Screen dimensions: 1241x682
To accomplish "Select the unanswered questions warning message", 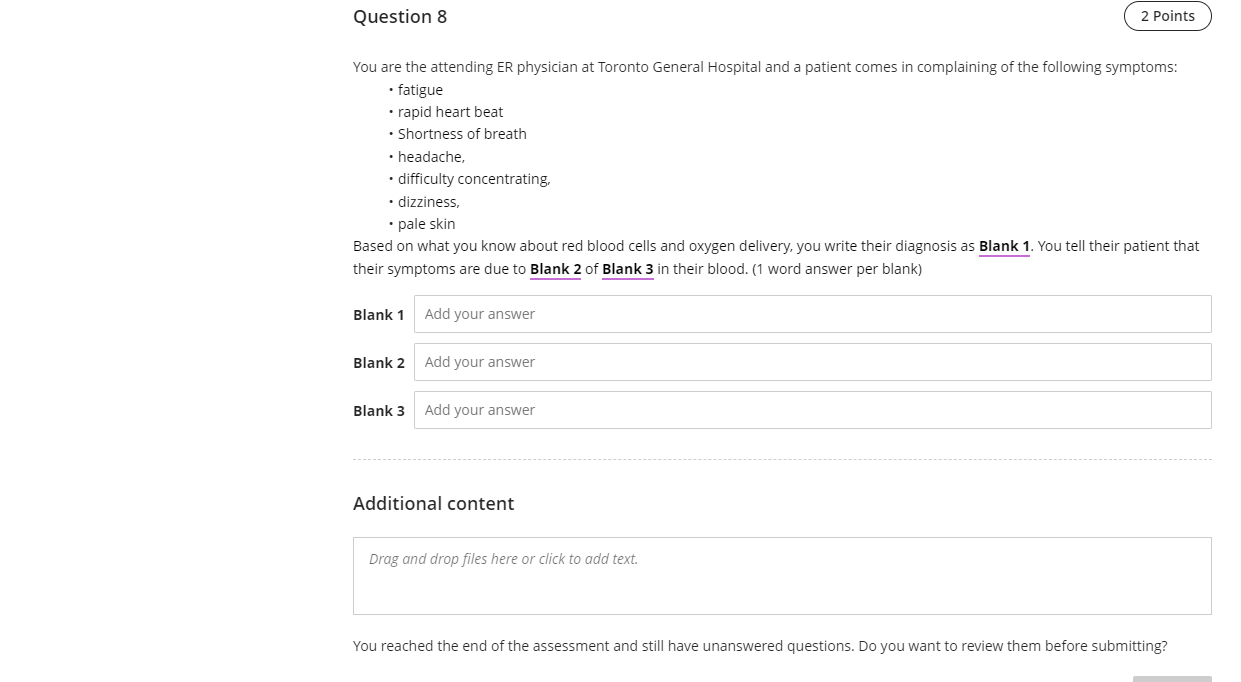I will coord(760,646).
